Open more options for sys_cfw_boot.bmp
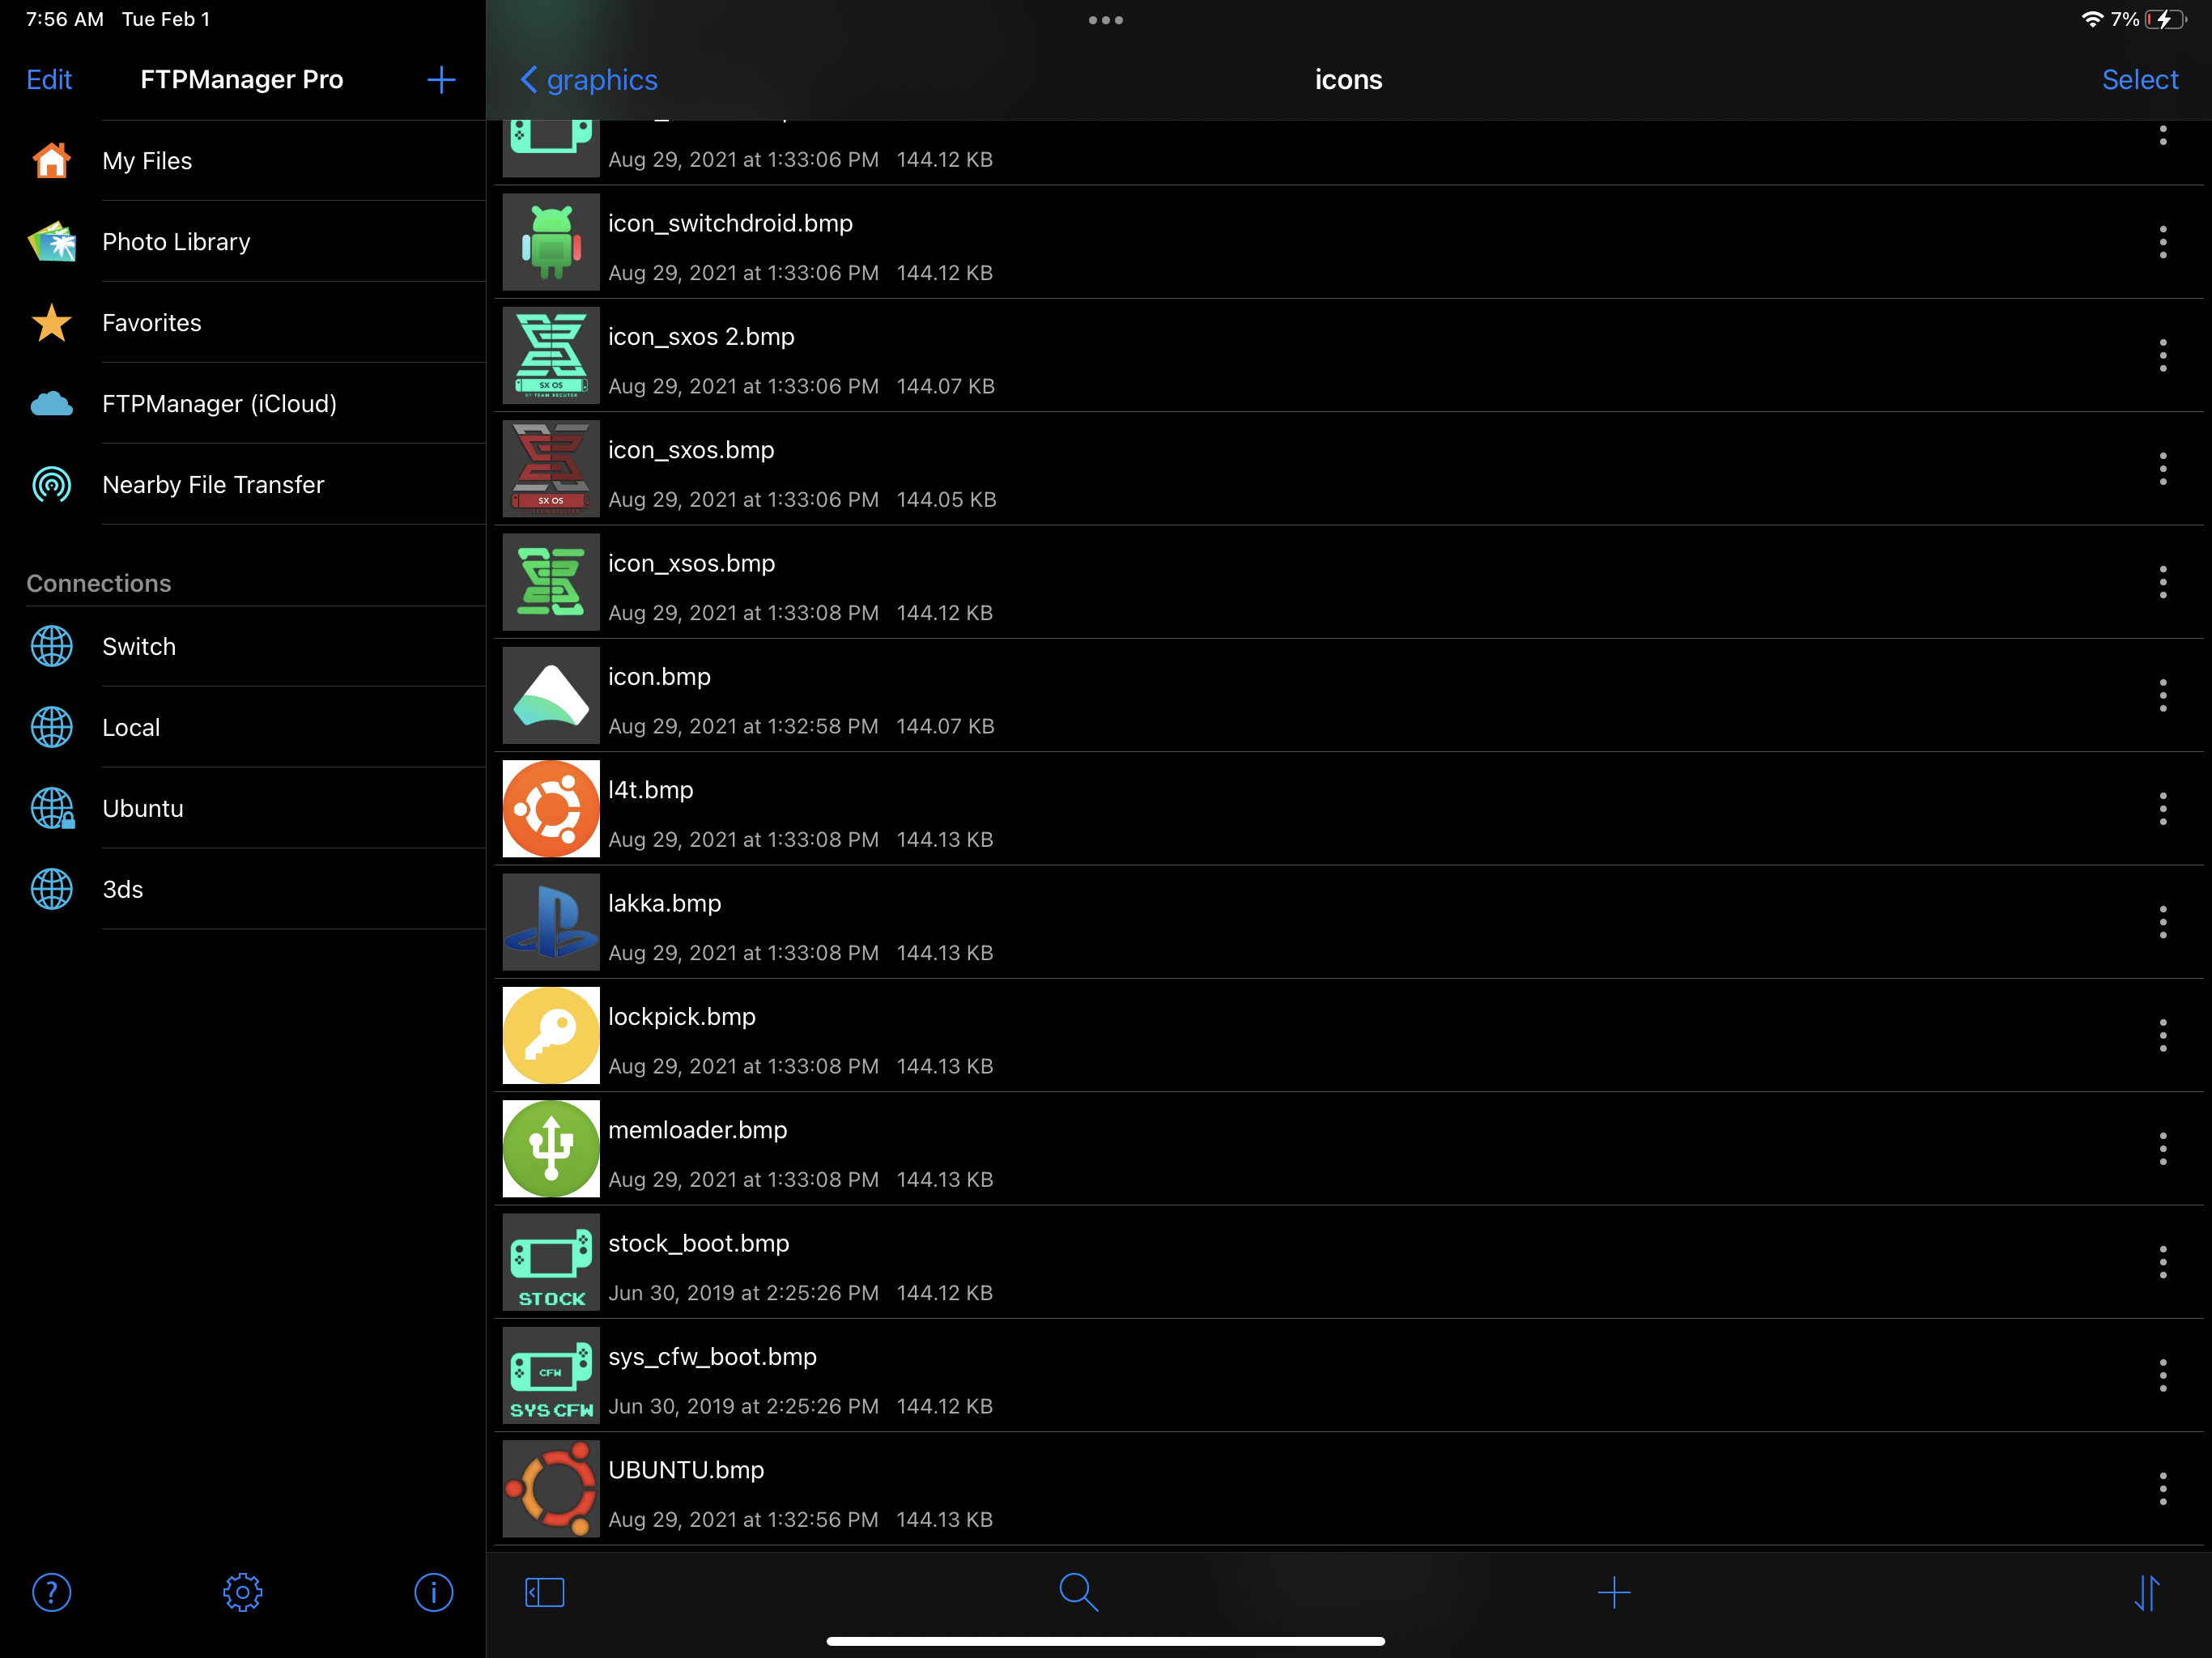This screenshot has height=1658, width=2212. (2162, 1375)
